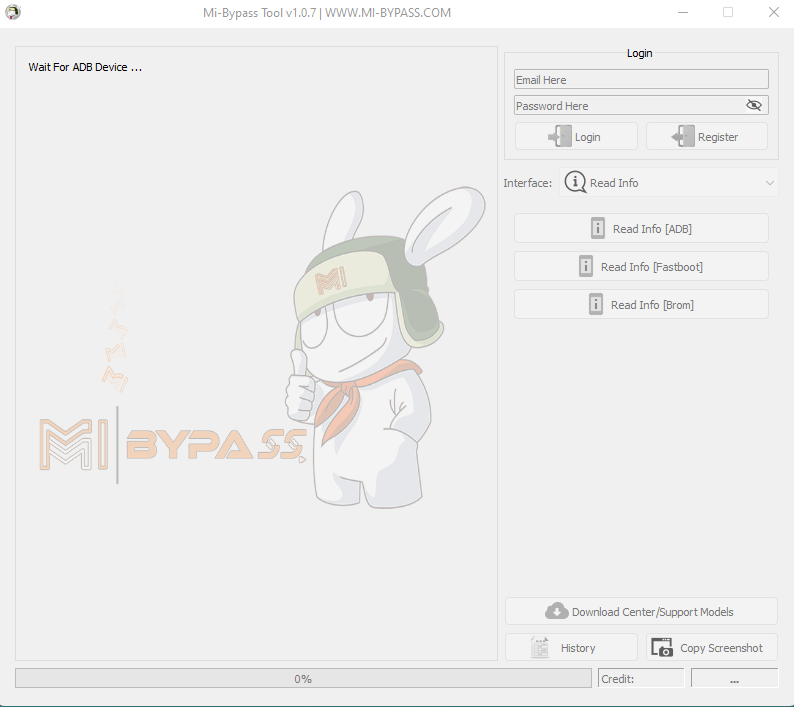Minimize the Mi-Bypass Tool window

tap(683, 12)
